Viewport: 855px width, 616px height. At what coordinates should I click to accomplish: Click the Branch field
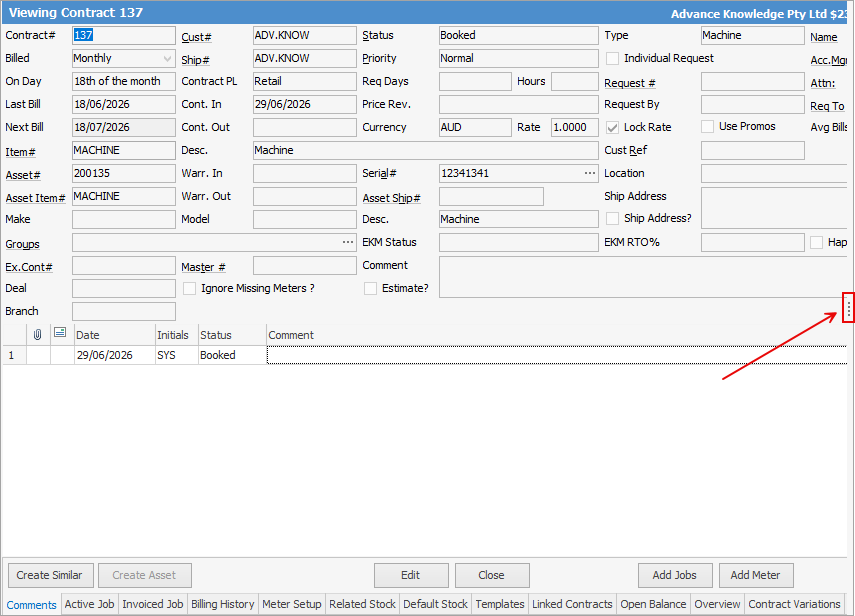[124, 311]
